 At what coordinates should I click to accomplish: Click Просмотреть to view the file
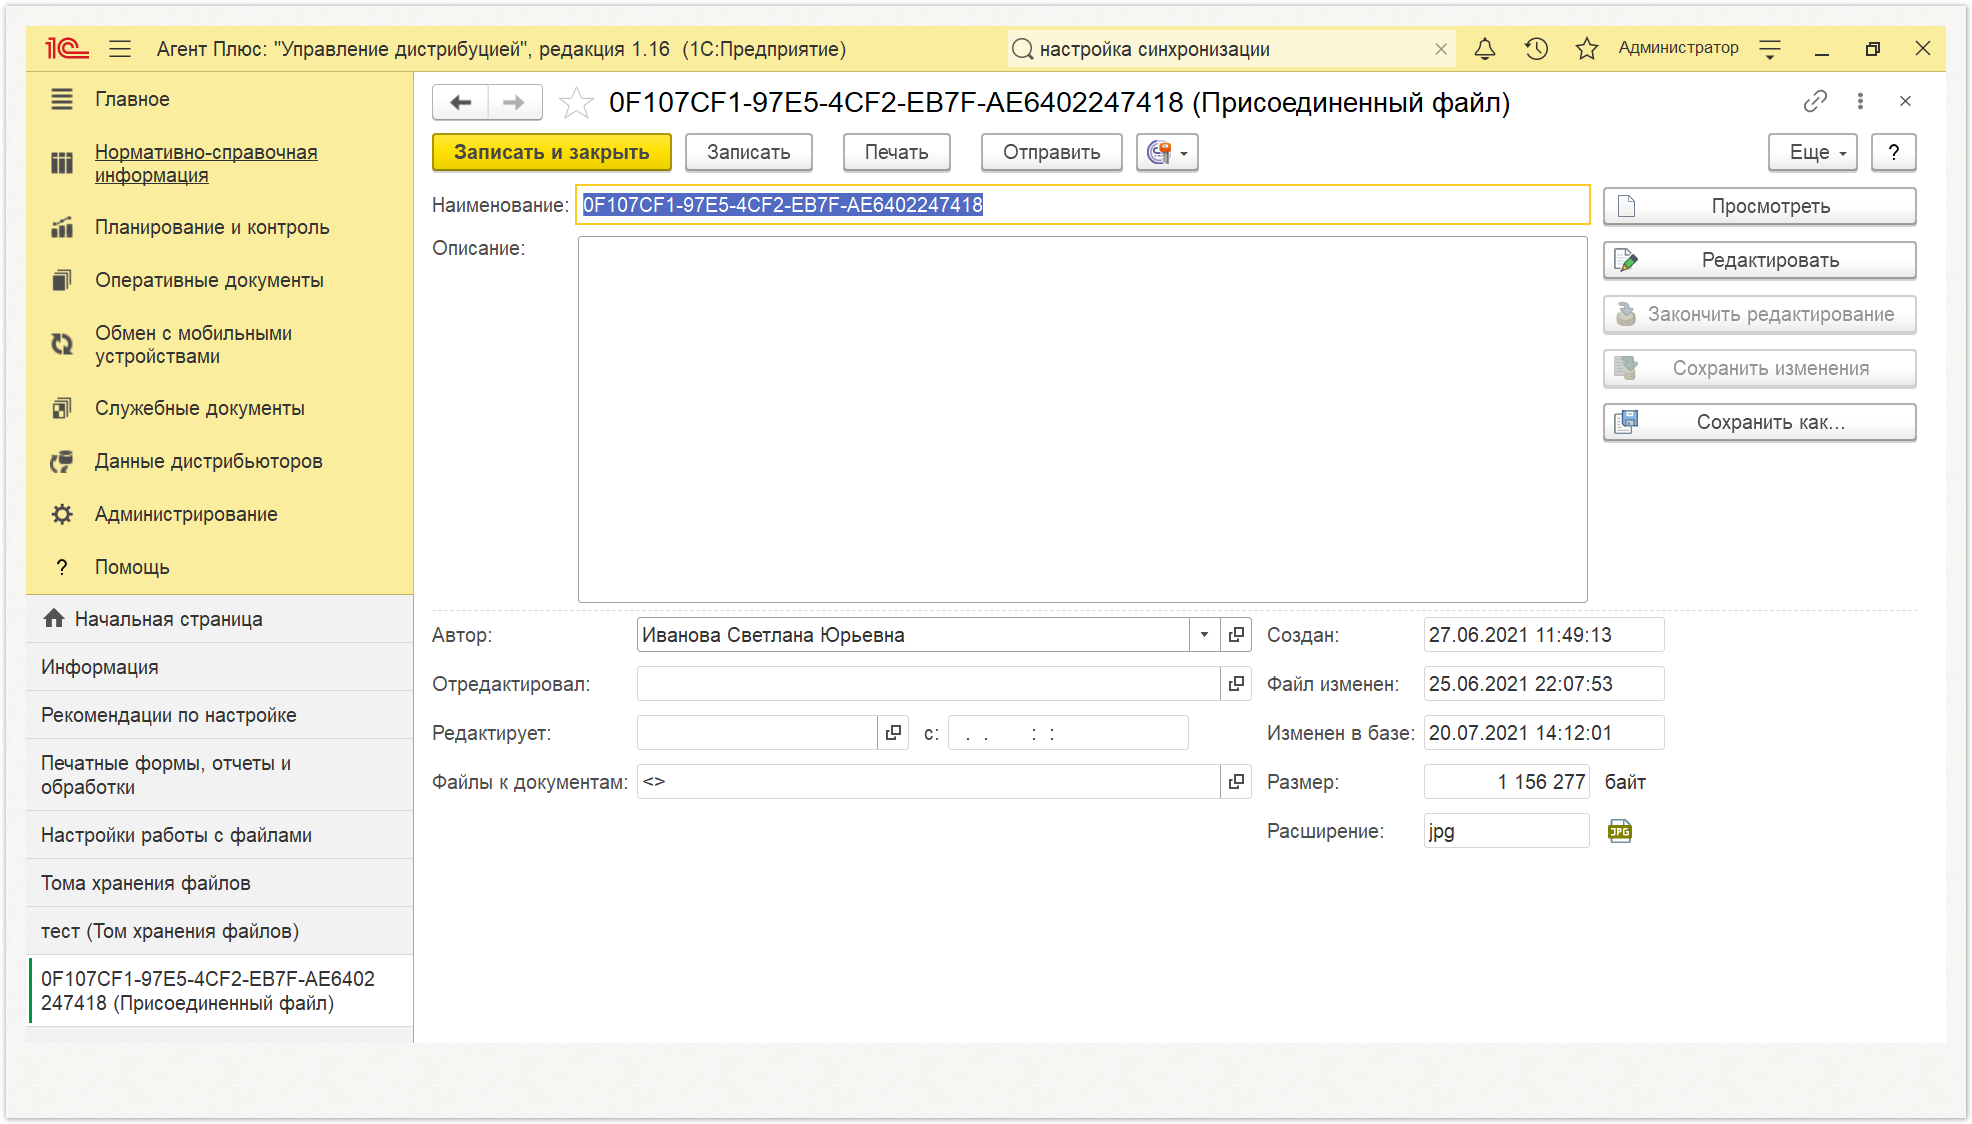click(x=1759, y=206)
